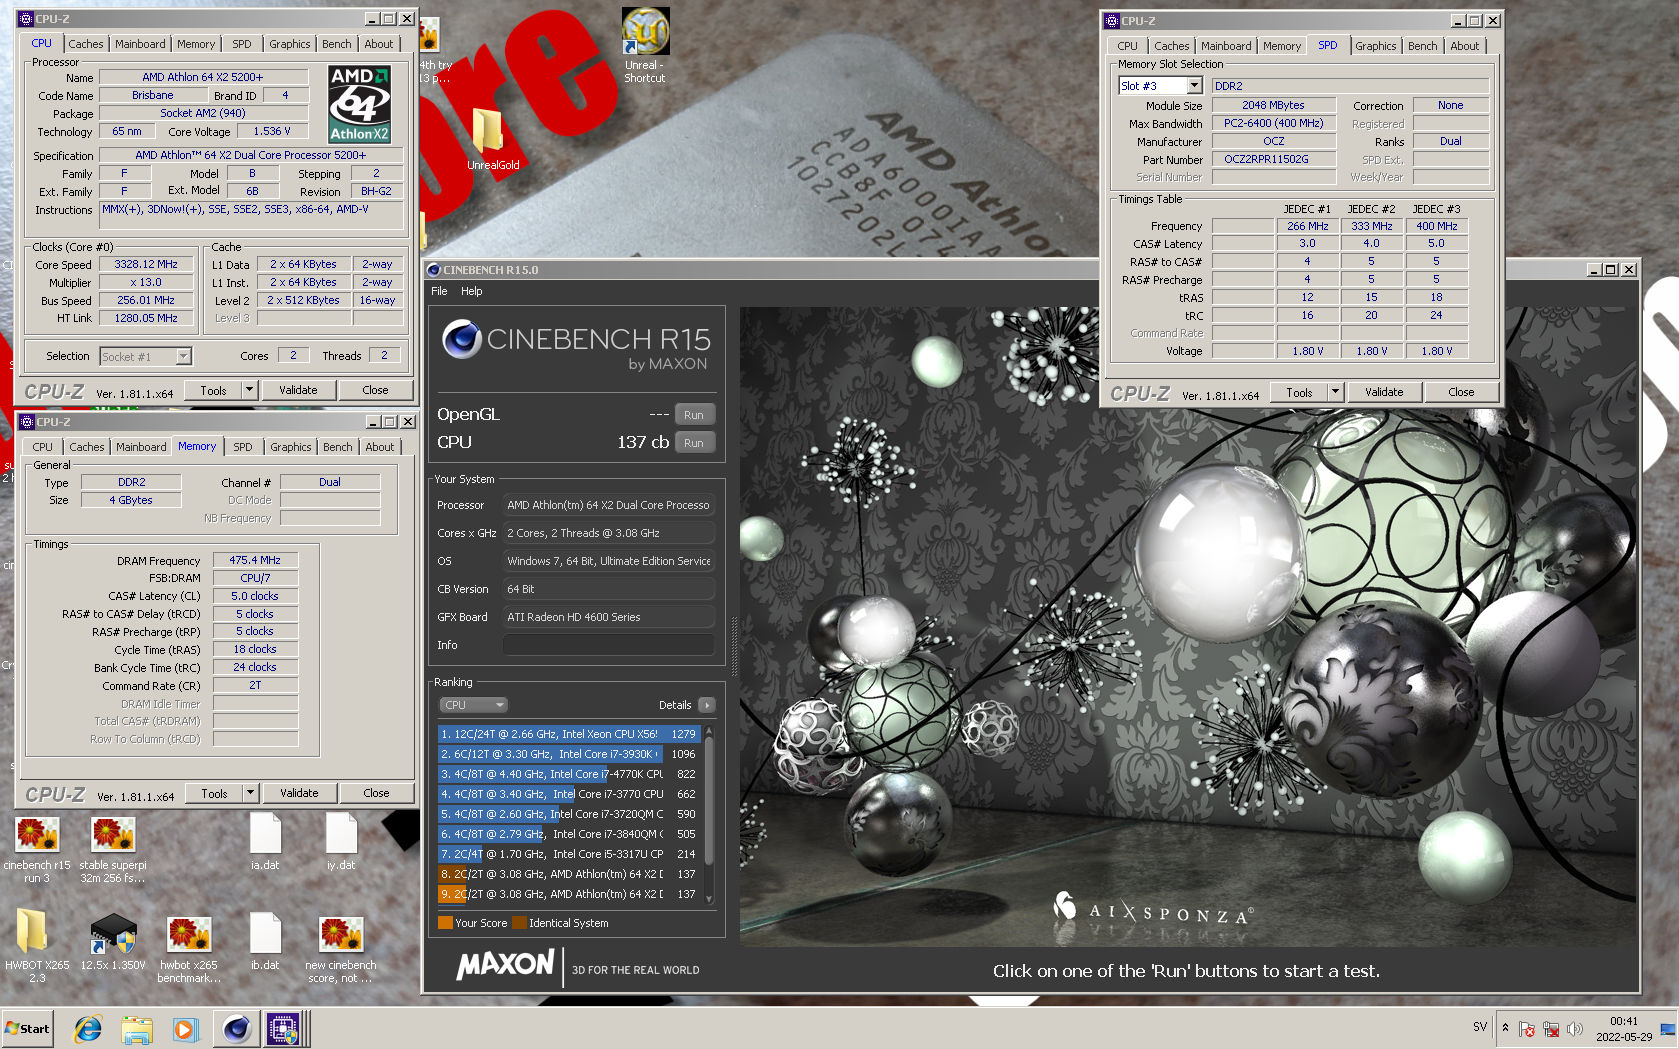Expand Tools dropdown arrow in SPD tab window
The height and width of the screenshot is (1049, 1679).
(x=1336, y=392)
